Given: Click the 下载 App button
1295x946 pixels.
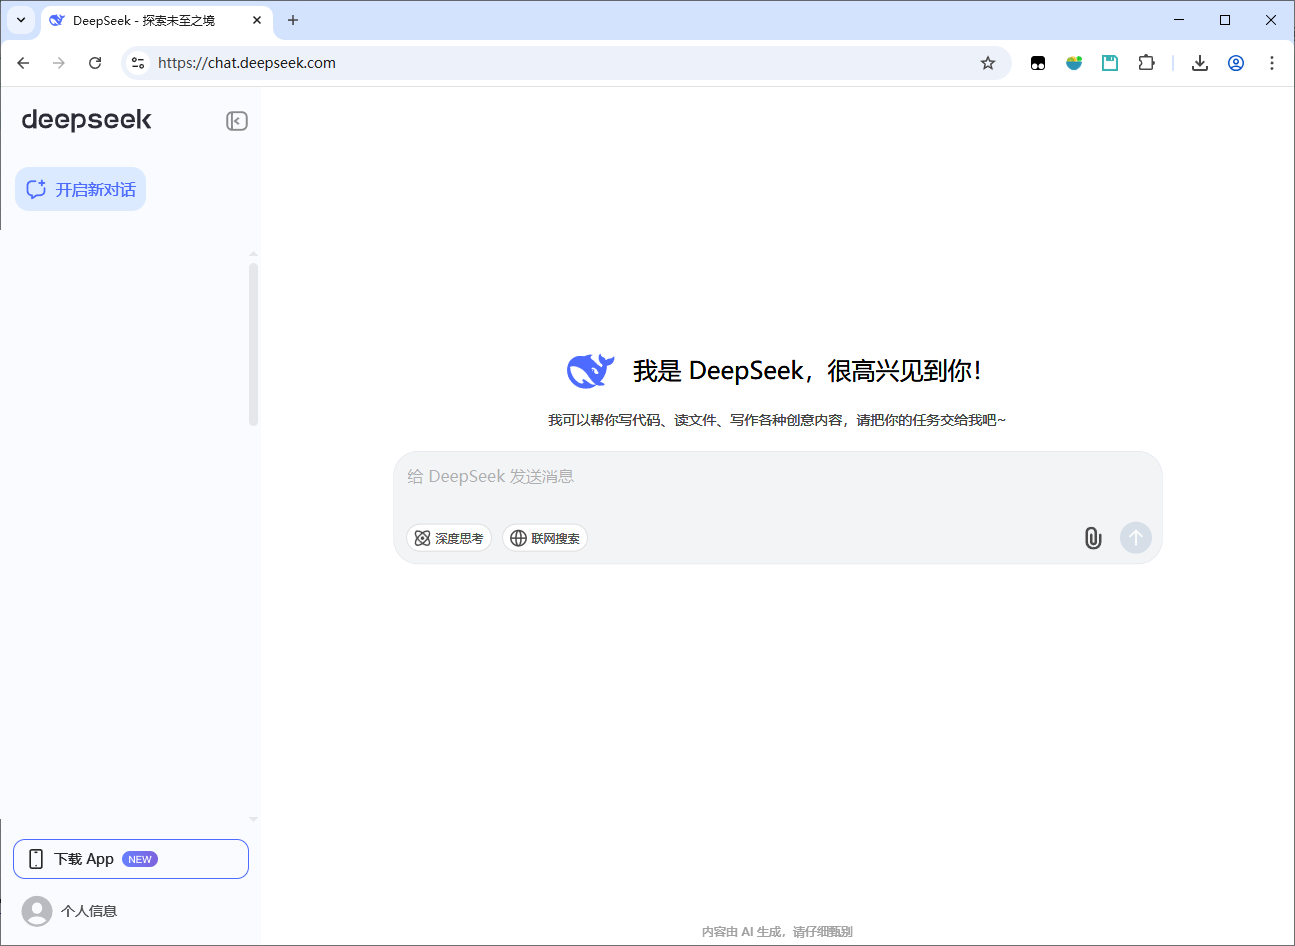Looking at the screenshot, I should click(131, 859).
